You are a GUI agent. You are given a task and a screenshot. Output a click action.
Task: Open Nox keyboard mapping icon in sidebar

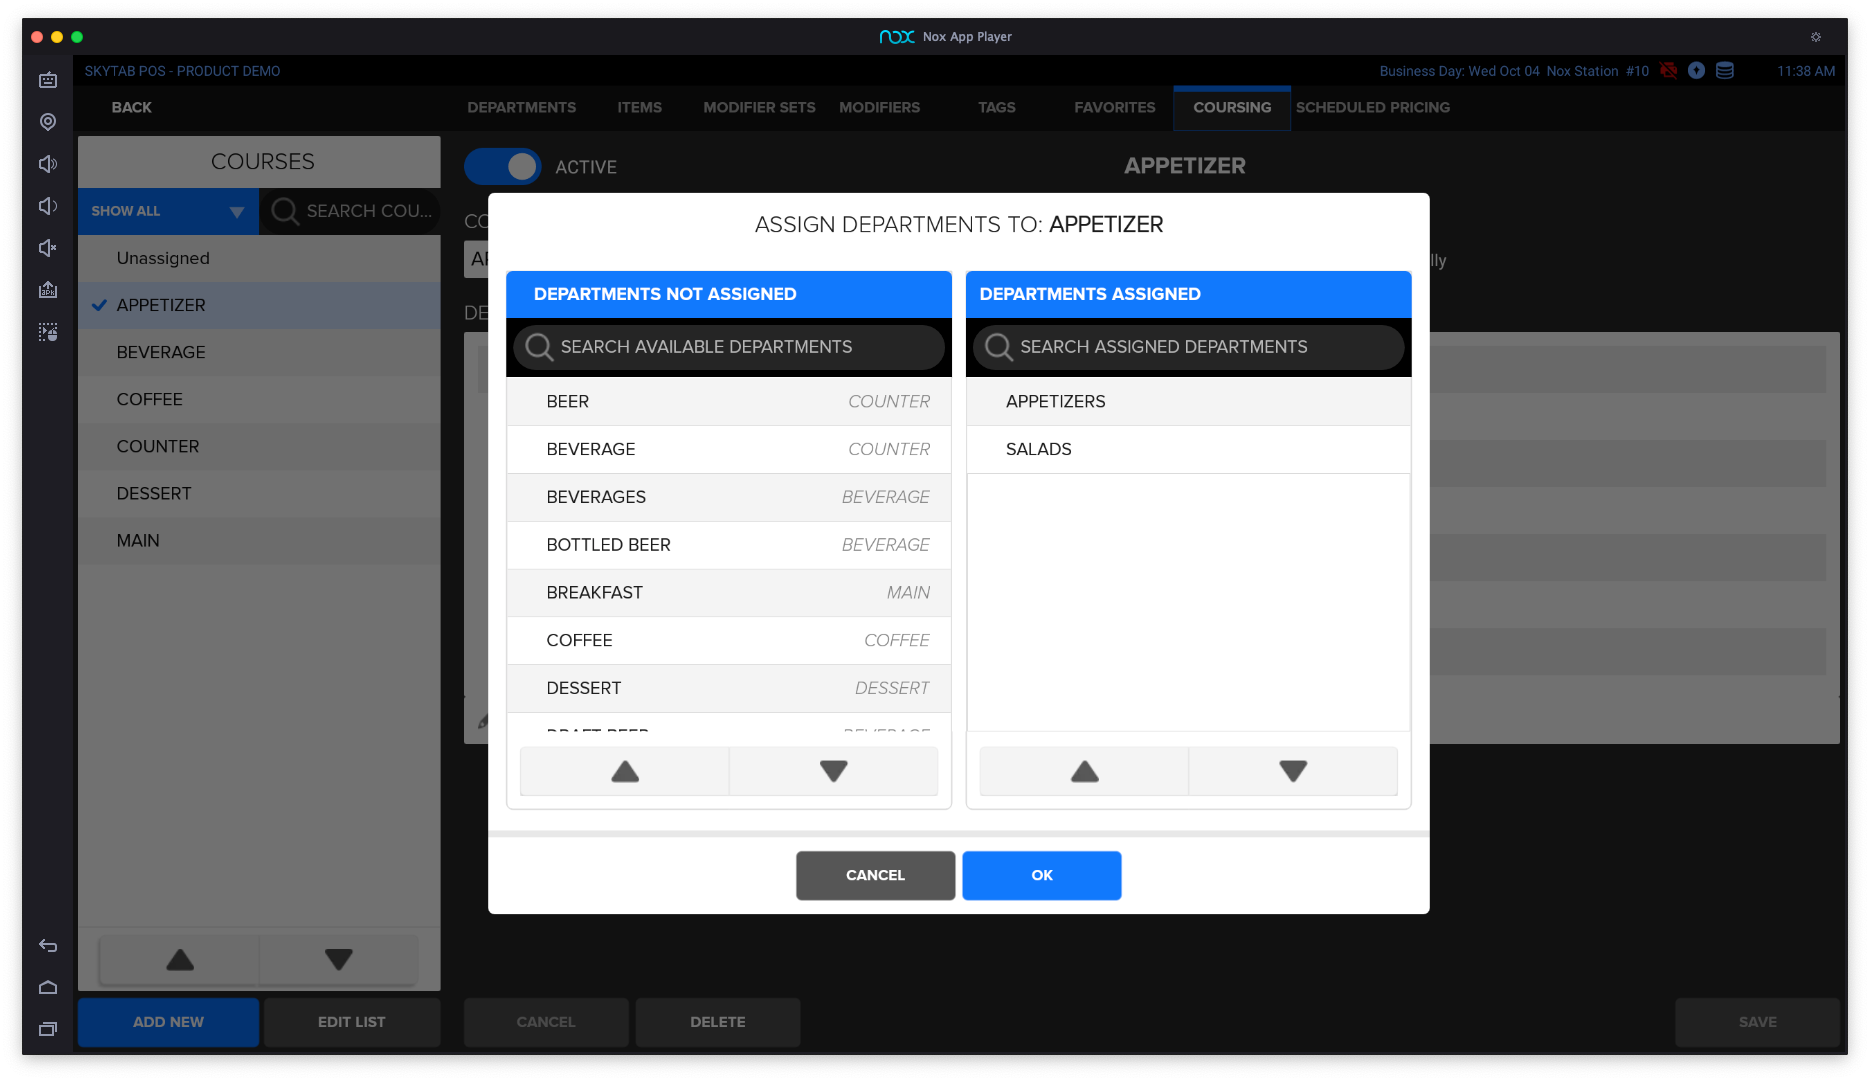pyautogui.click(x=48, y=80)
